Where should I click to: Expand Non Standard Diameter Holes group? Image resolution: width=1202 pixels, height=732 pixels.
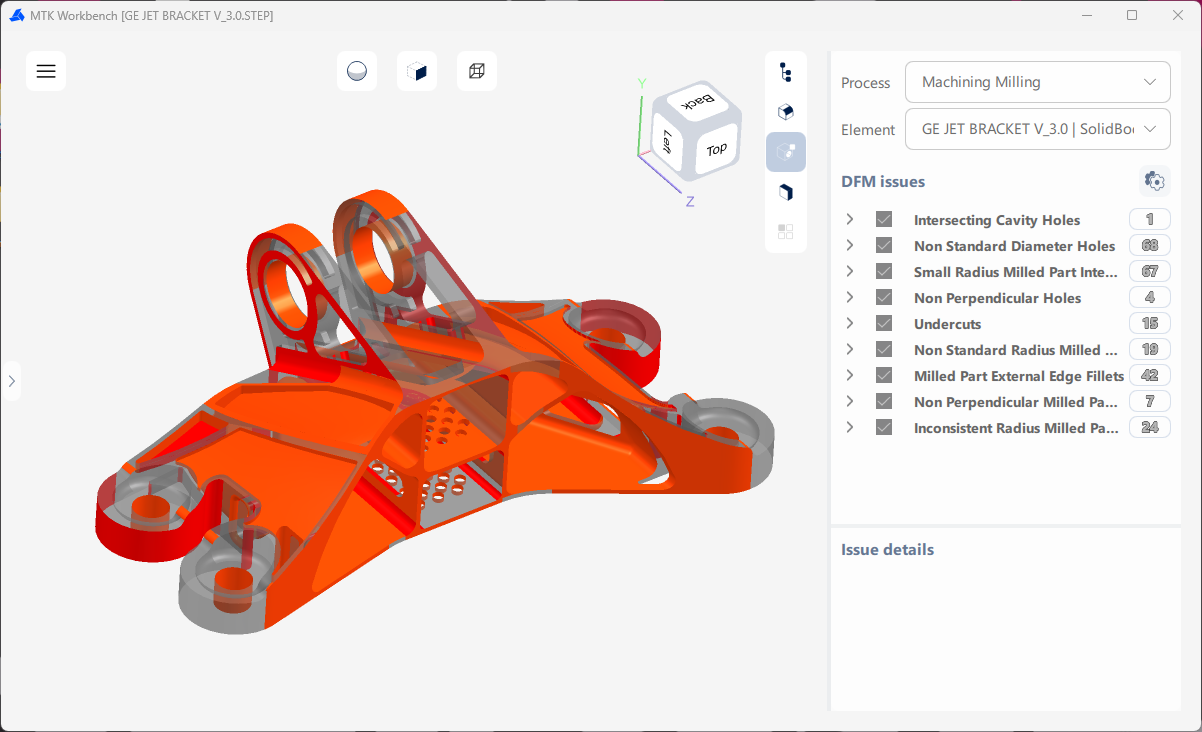click(x=850, y=246)
